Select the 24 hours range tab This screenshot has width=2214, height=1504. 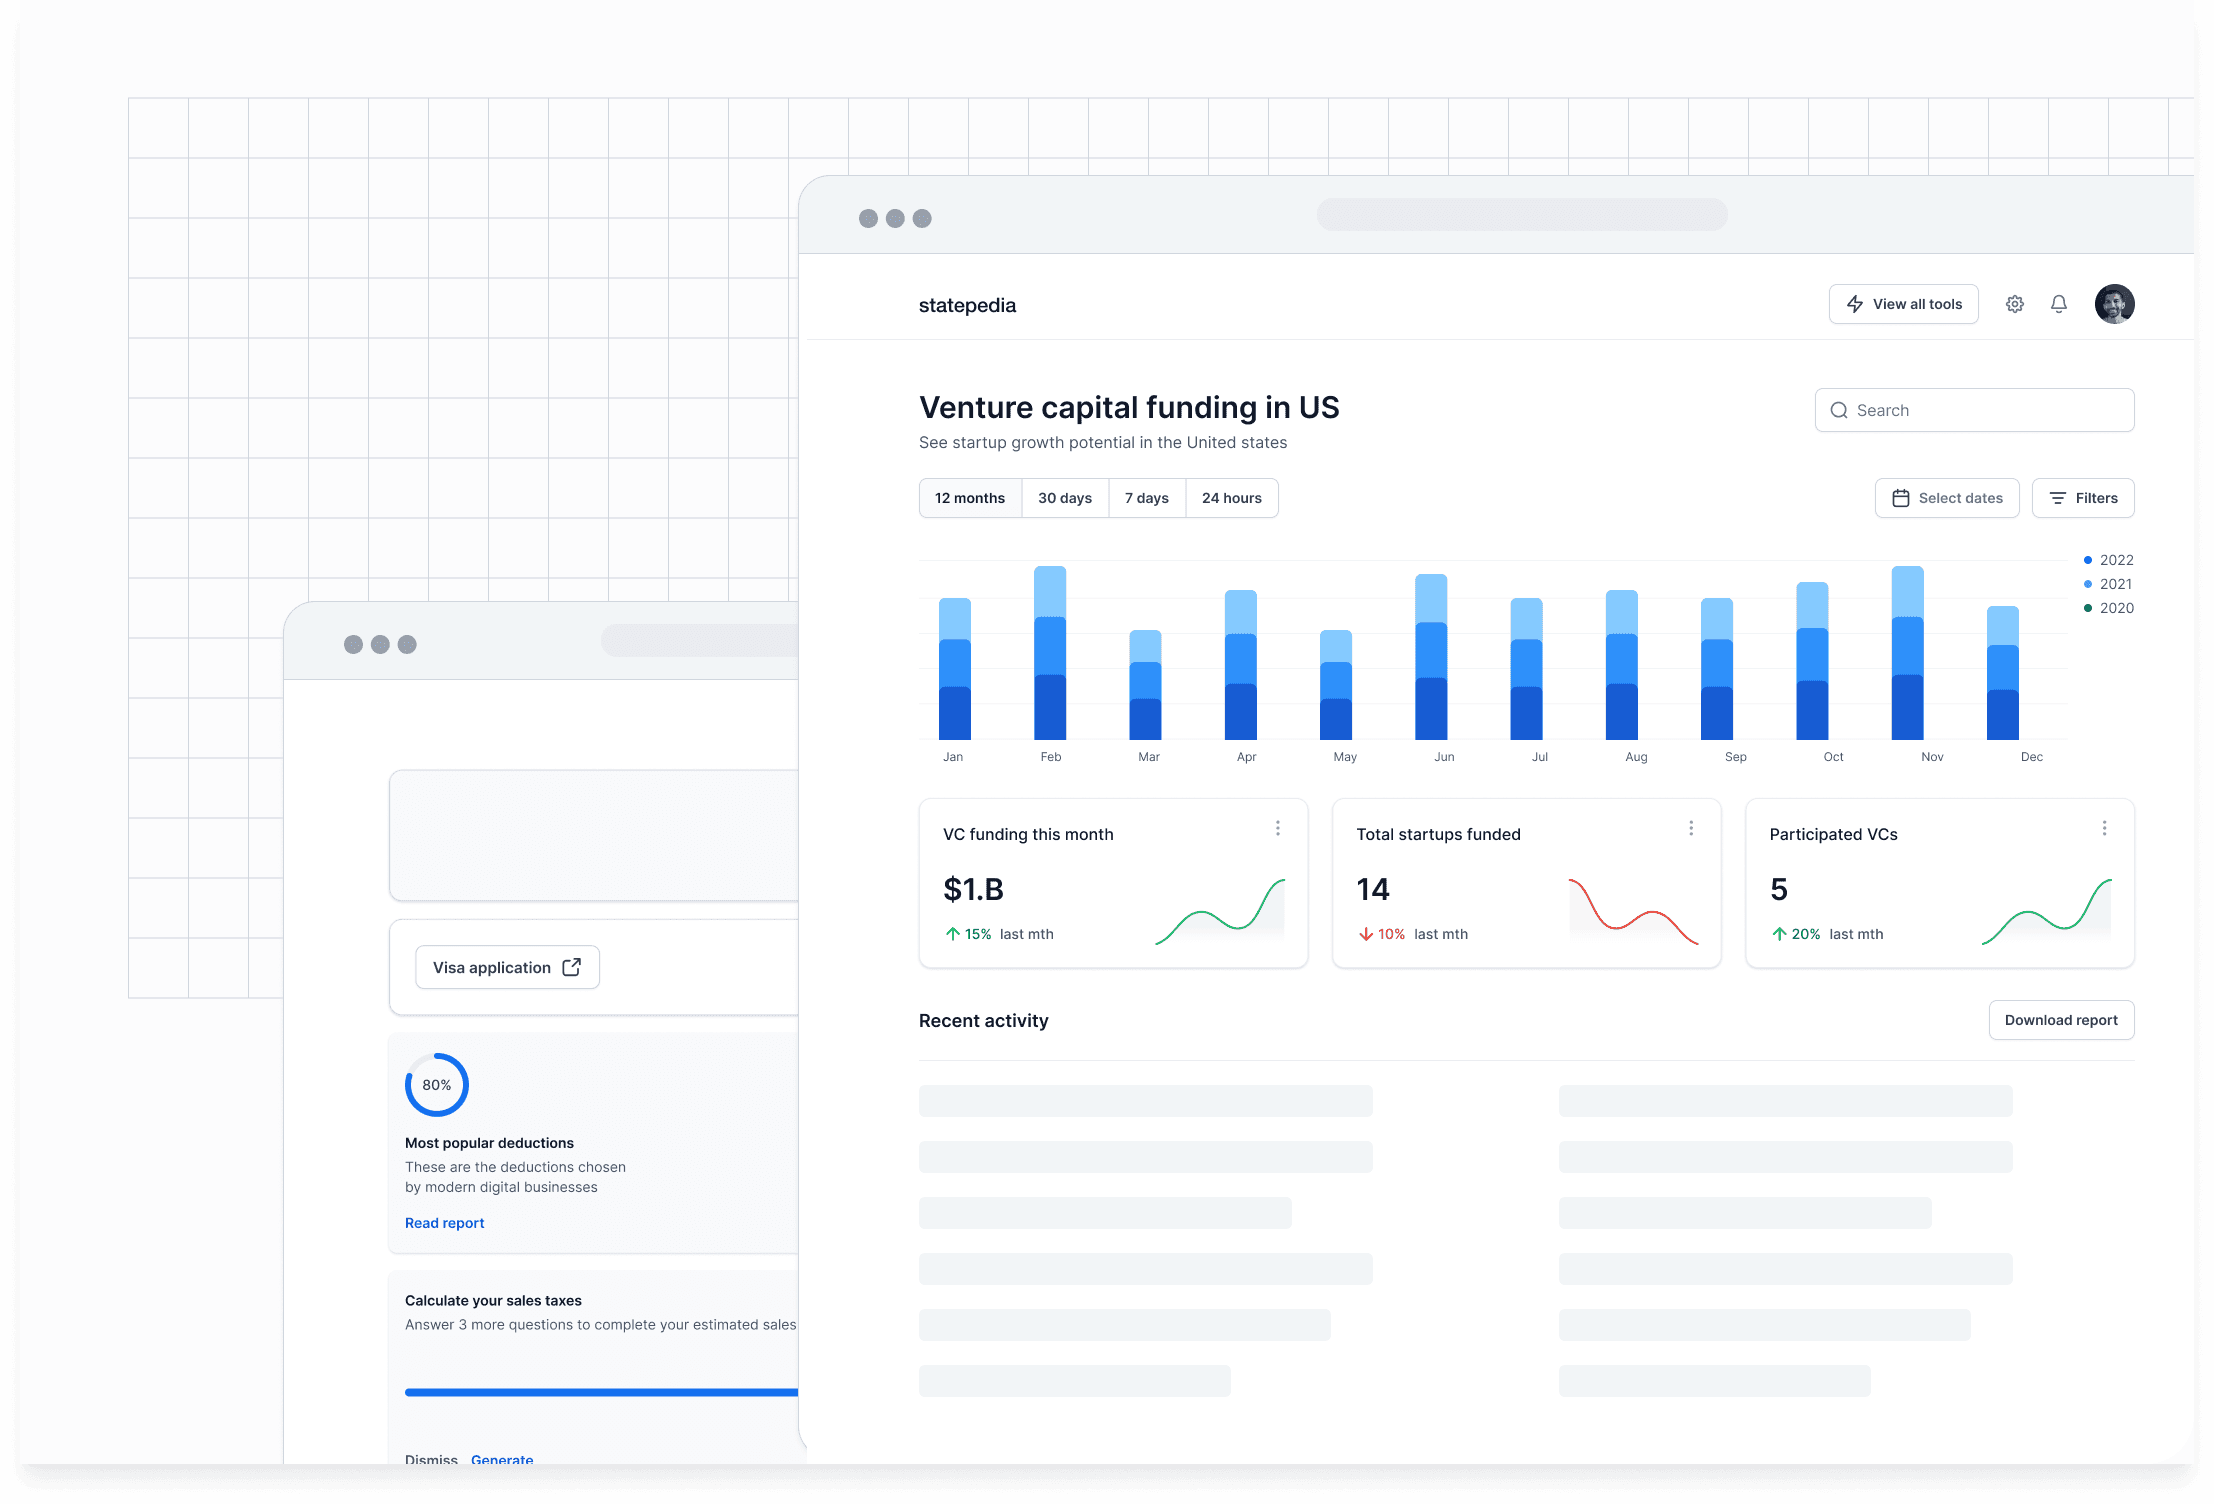[1231, 498]
